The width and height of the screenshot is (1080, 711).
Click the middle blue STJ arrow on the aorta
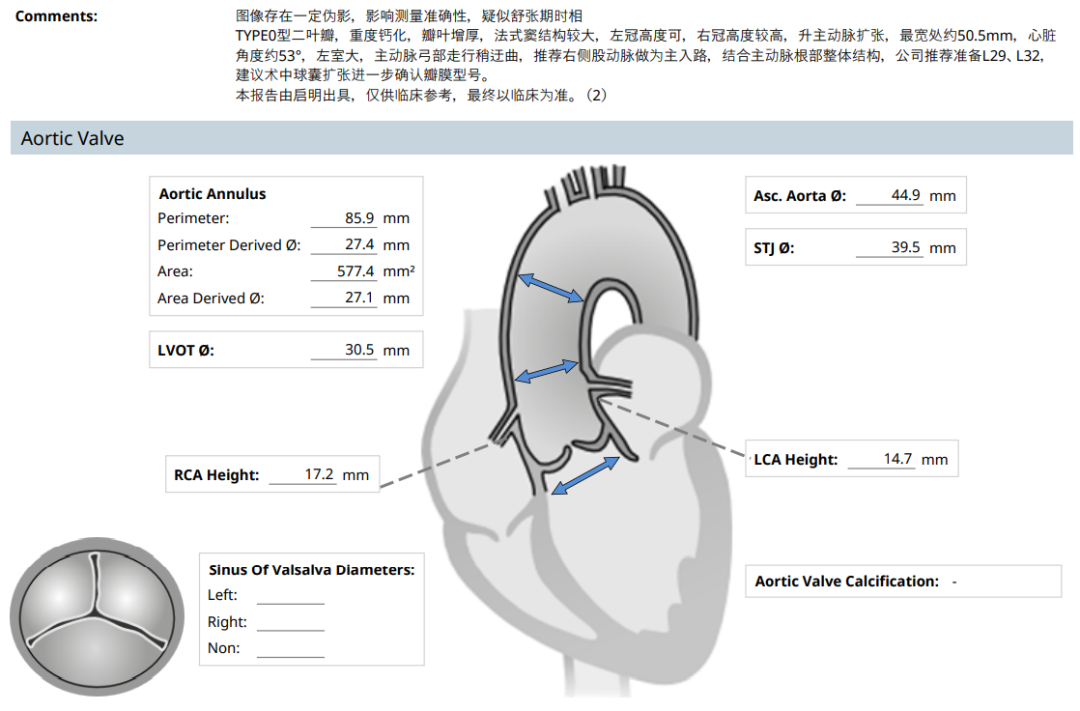546,371
